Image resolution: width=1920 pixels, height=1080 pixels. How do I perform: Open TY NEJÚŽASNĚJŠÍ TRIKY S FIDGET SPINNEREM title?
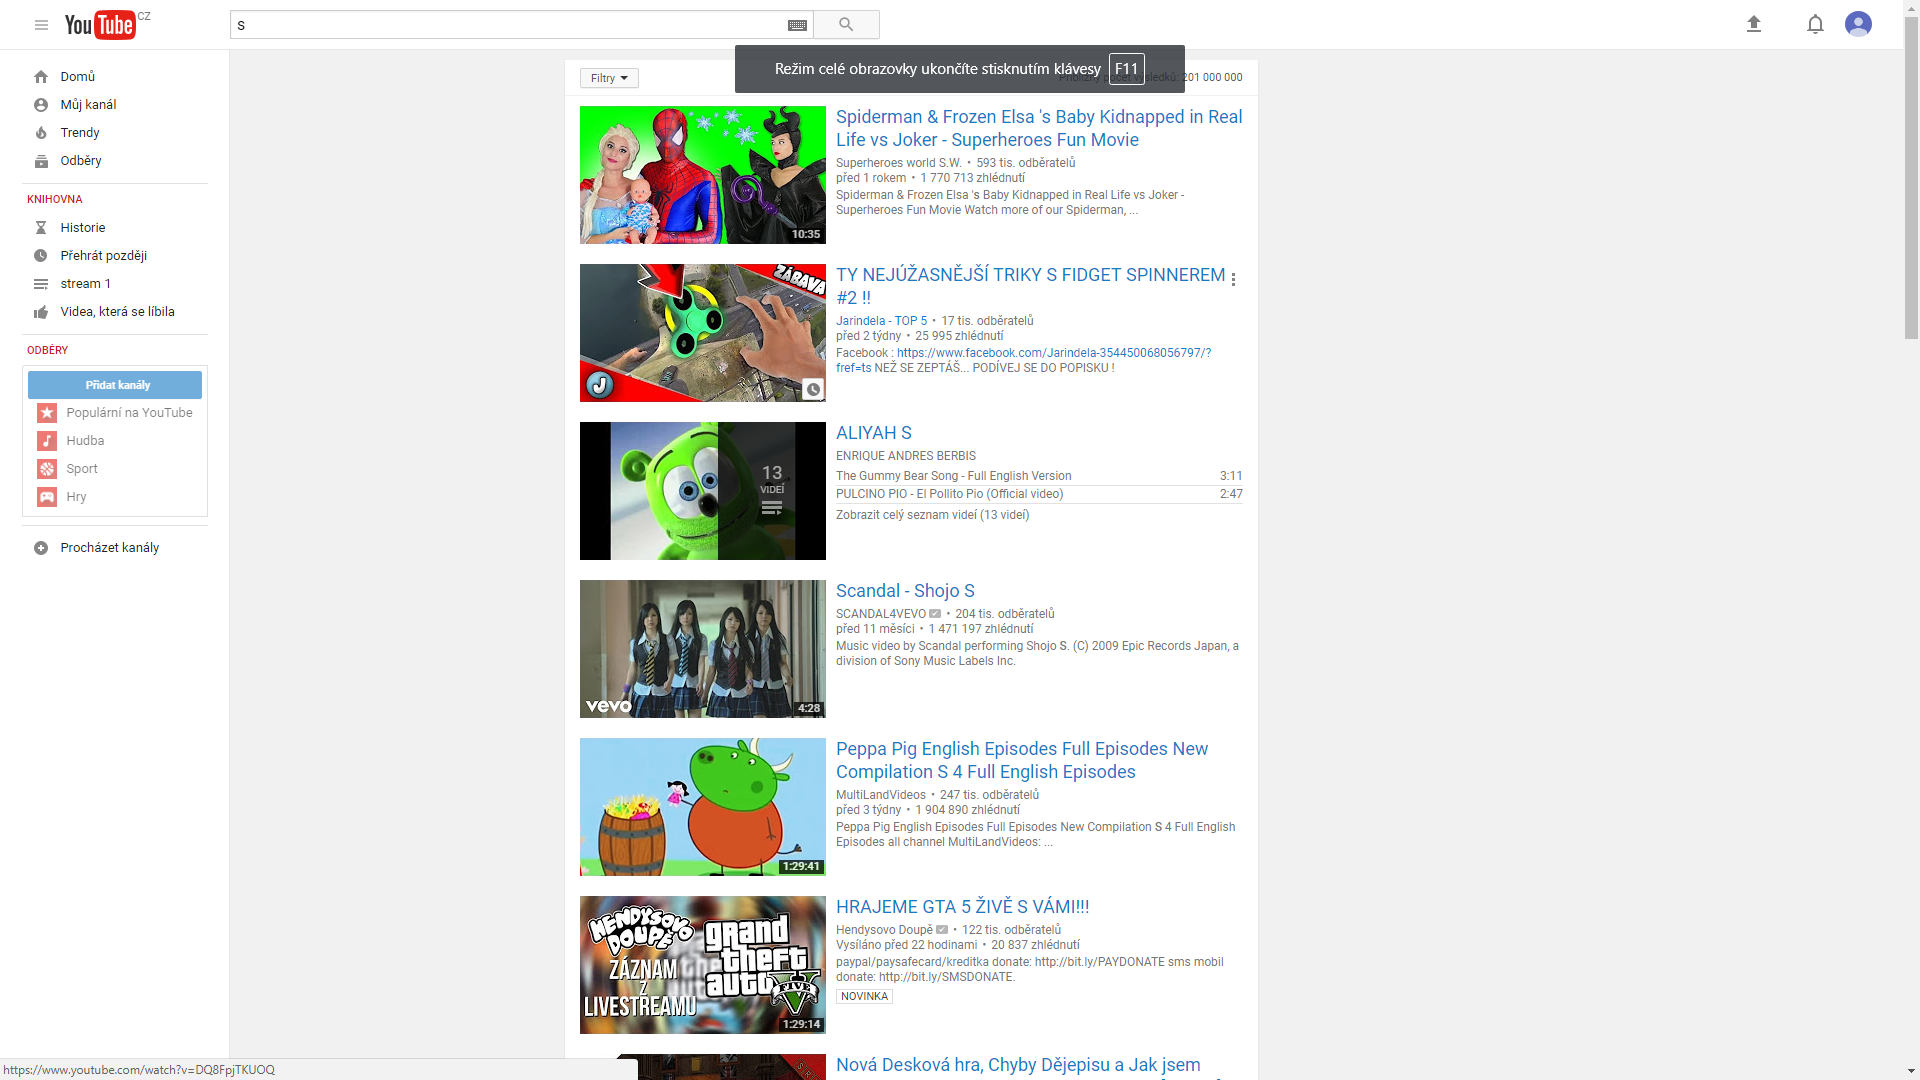point(1031,286)
